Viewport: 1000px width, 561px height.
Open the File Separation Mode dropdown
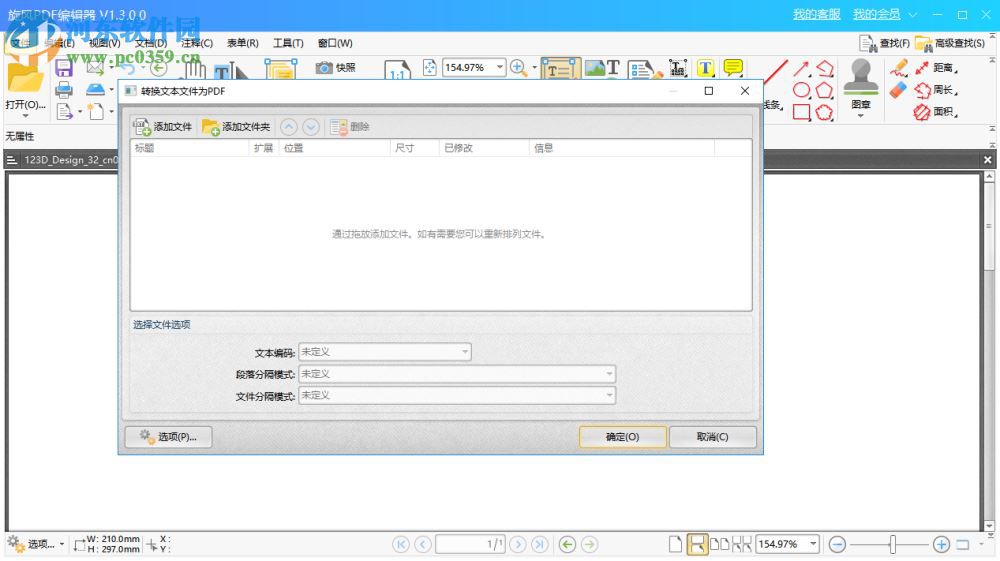coord(457,395)
